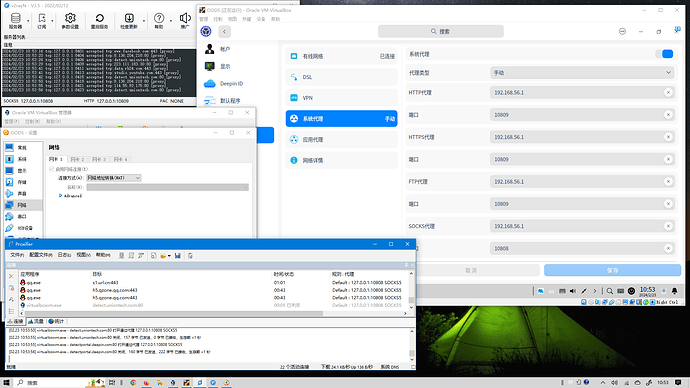Image resolution: width=690 pixels, height=388 pixels.
Task: Open dropdown arrow beside v2rayN Help button
Action: [171, 20]
